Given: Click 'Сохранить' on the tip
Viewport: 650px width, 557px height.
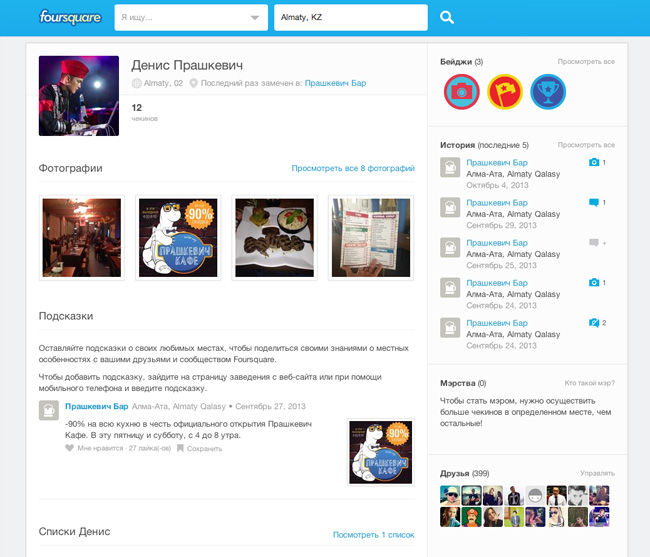Looking at the screenshot, I should [204, 448].
